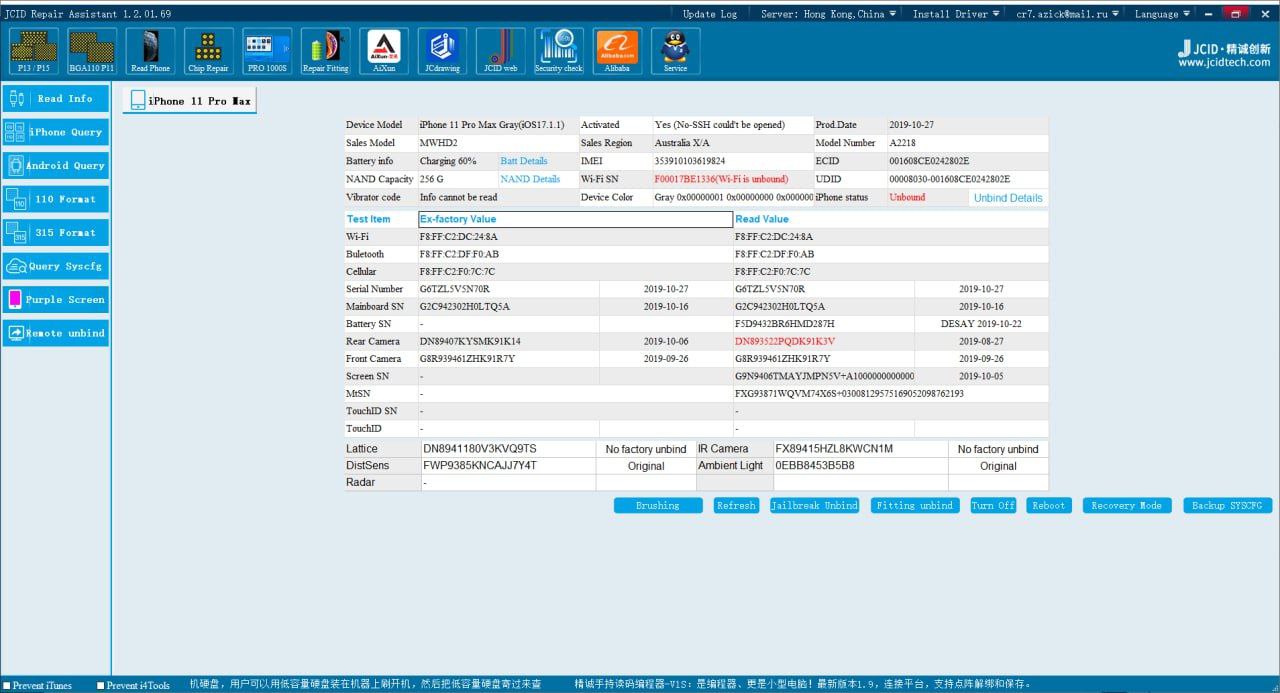This screenshot has height=693, width=1280.
Task: Click the Turn Off button
Action: [993, 506]
